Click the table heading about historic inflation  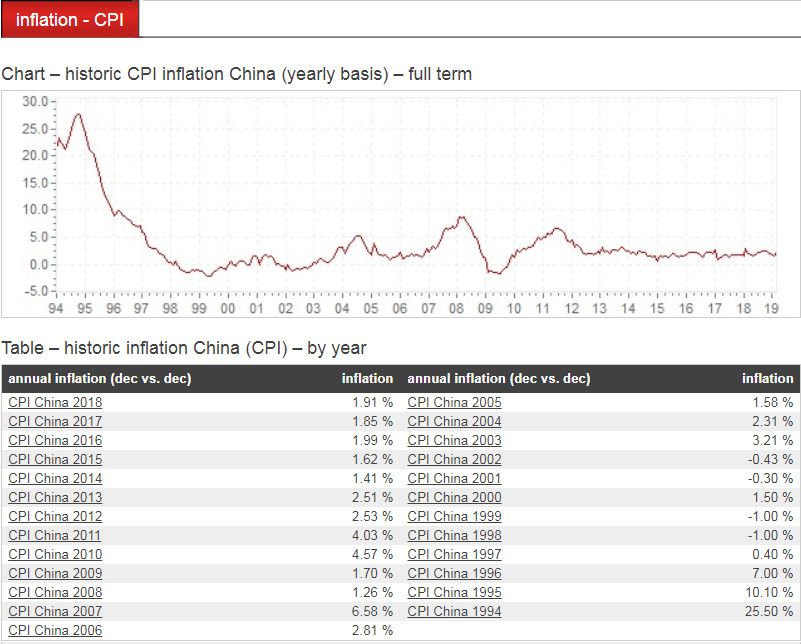(x=184, y=348)
